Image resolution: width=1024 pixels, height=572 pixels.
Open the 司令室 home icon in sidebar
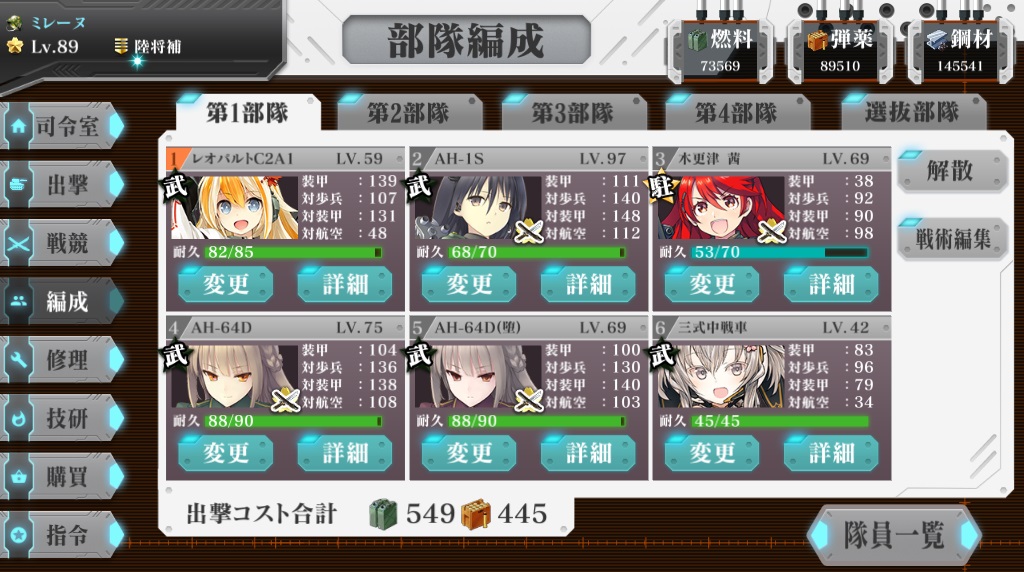(18, 126)
